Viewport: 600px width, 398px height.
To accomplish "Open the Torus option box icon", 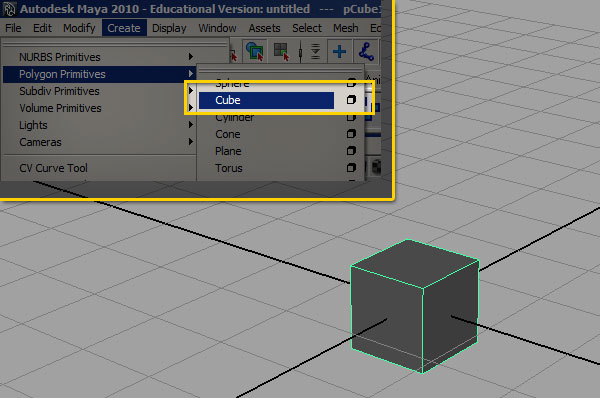I will coord(351,168).
